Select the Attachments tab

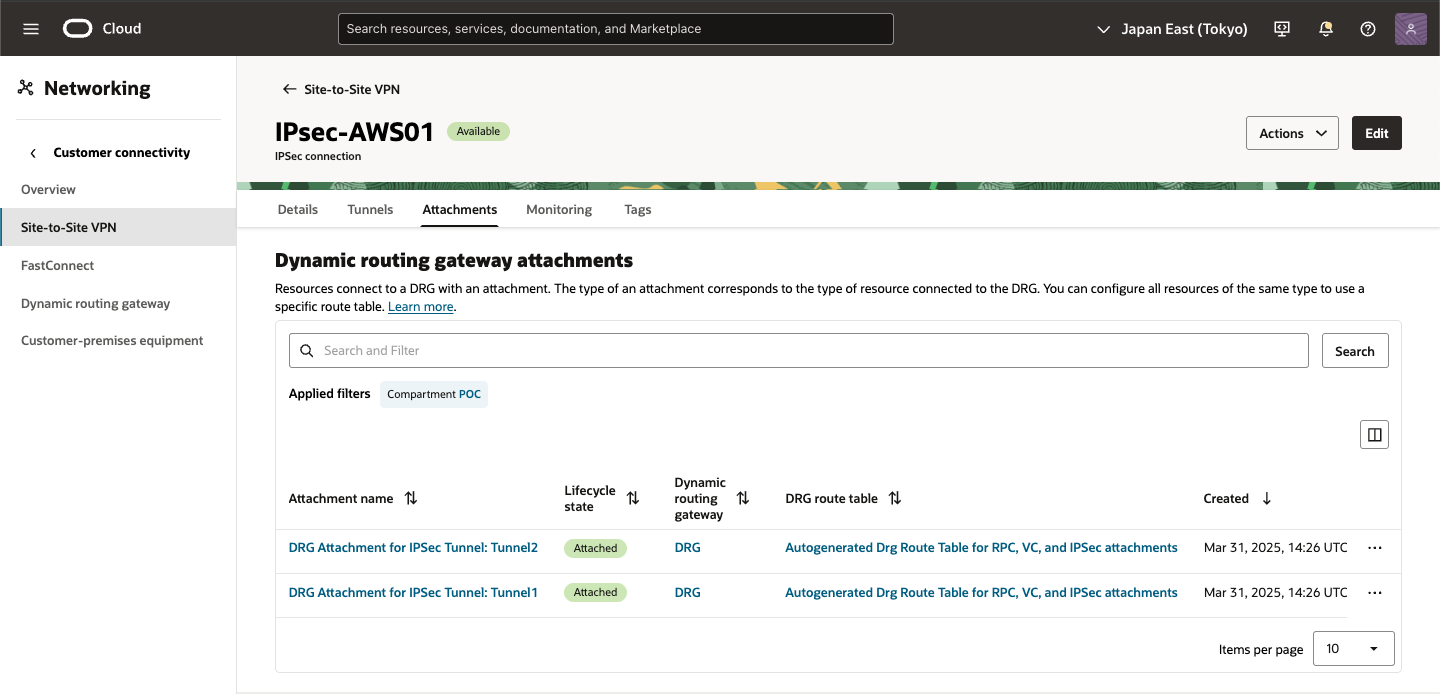pos(460,209)
